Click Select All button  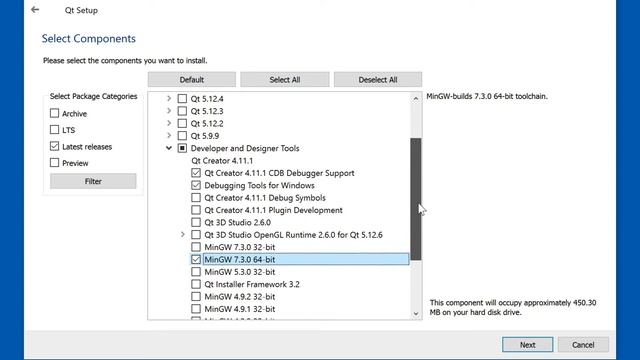[284, 80]
